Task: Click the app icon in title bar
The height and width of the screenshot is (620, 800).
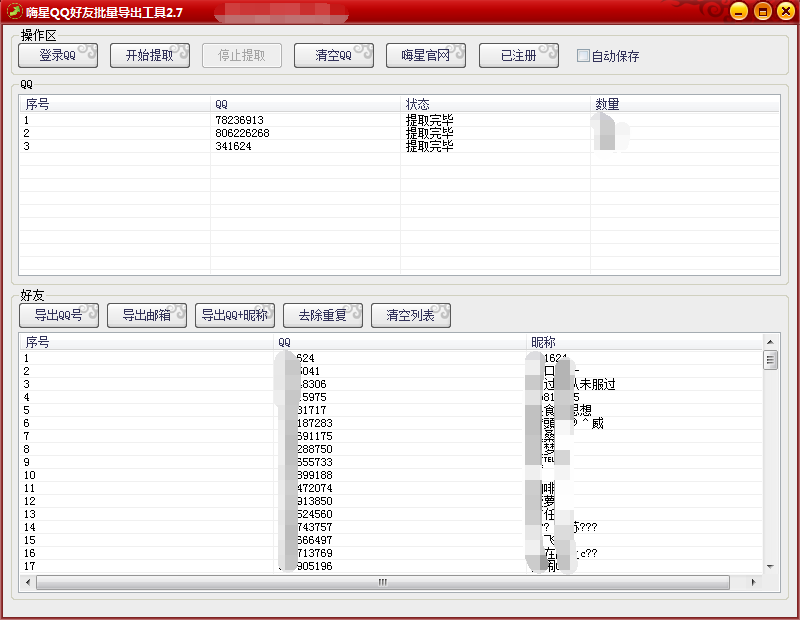Action: point(14,11)
